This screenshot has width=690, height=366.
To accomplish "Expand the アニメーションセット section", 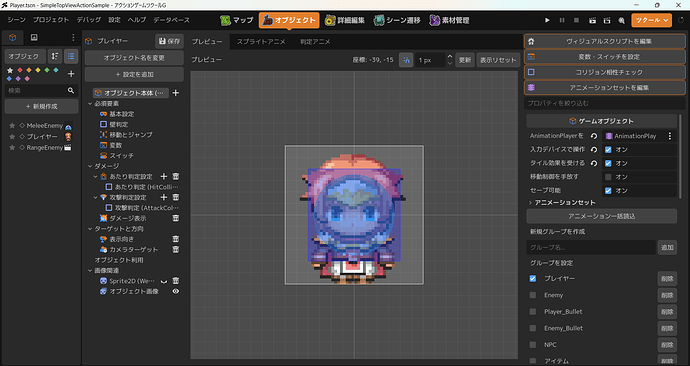I will point(530,203).
